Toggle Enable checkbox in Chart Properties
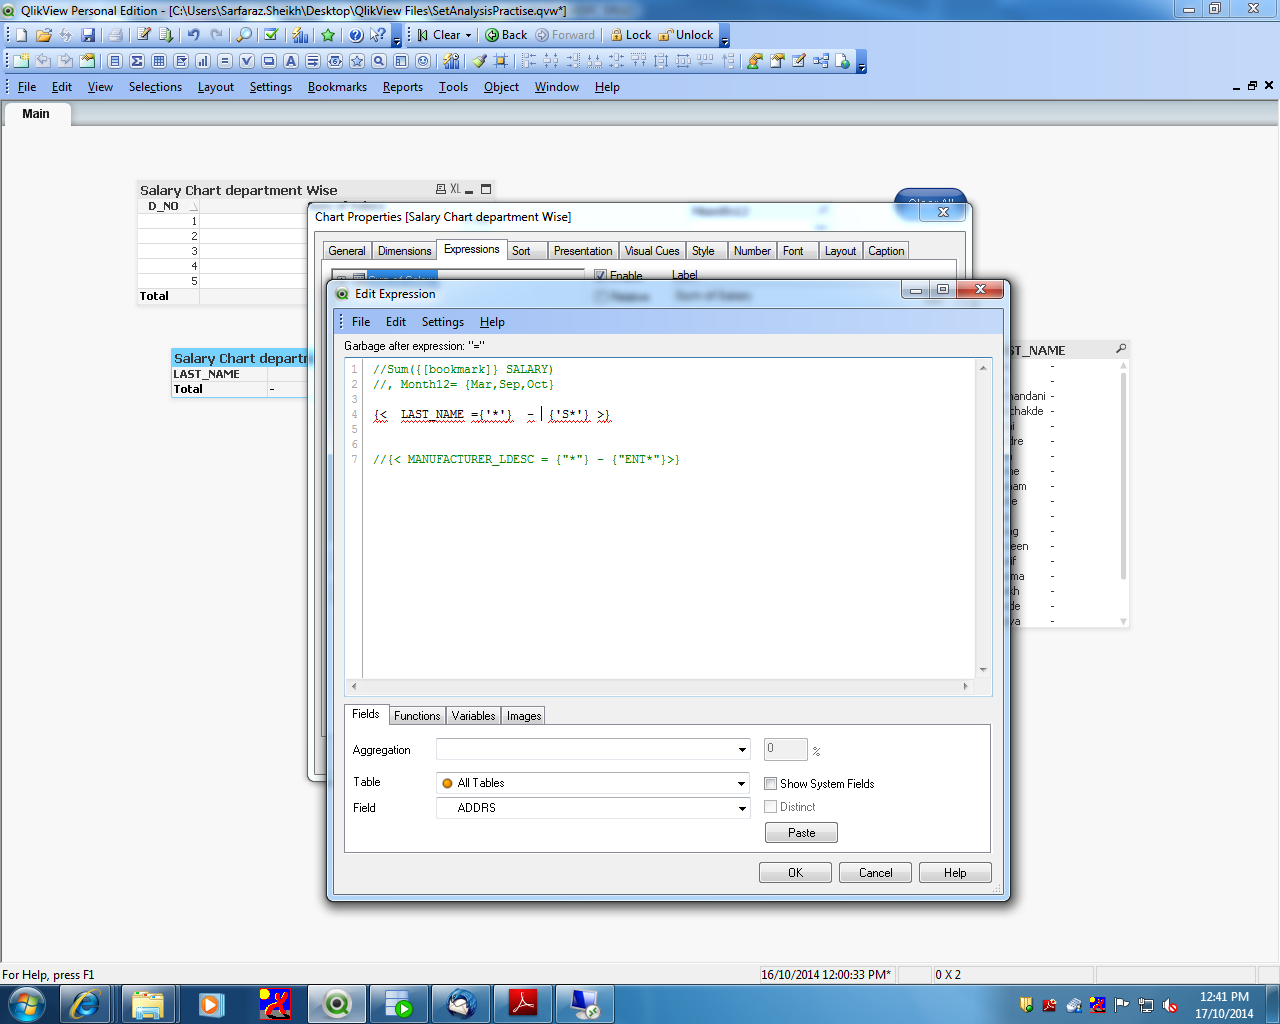Screen dimensions: 1280x1024 pyautogui.click(x=600, y=275)
